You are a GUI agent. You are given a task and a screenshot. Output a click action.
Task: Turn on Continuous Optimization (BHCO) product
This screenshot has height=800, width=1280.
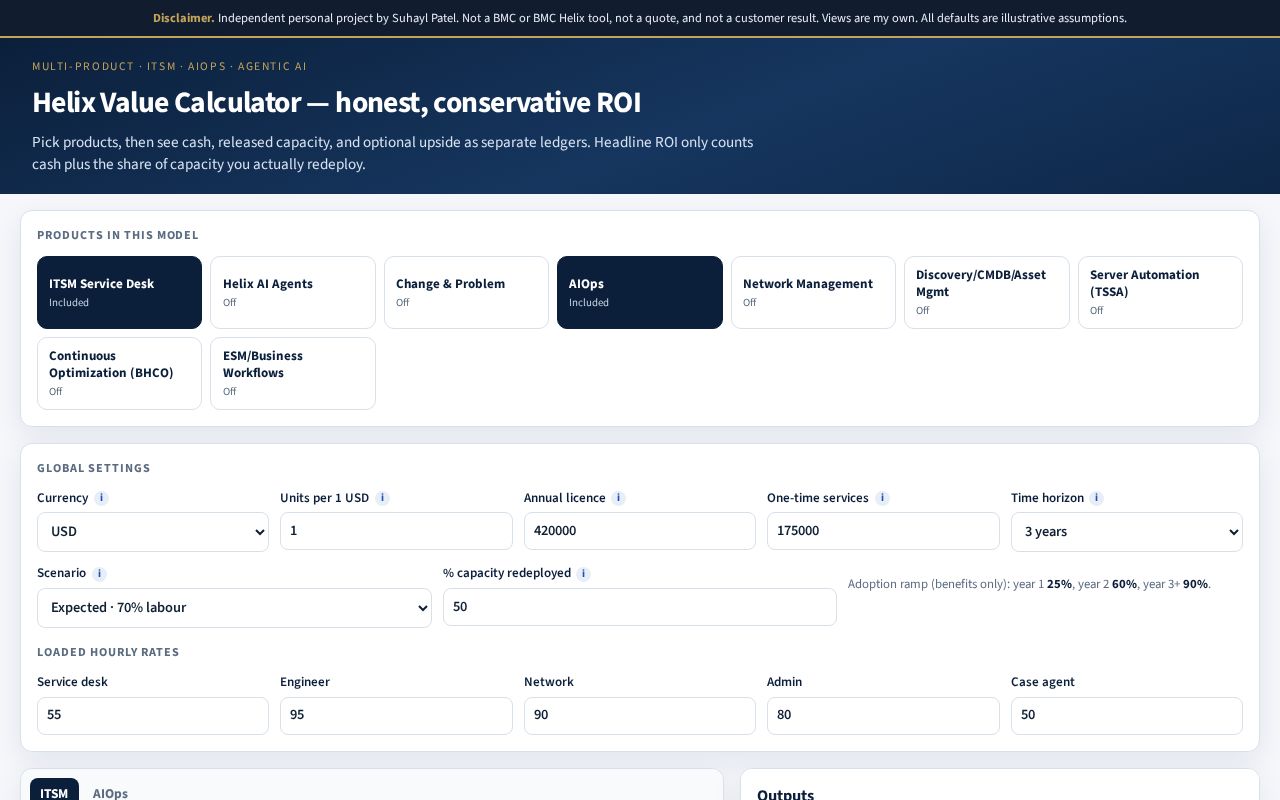tap(119, 373)
